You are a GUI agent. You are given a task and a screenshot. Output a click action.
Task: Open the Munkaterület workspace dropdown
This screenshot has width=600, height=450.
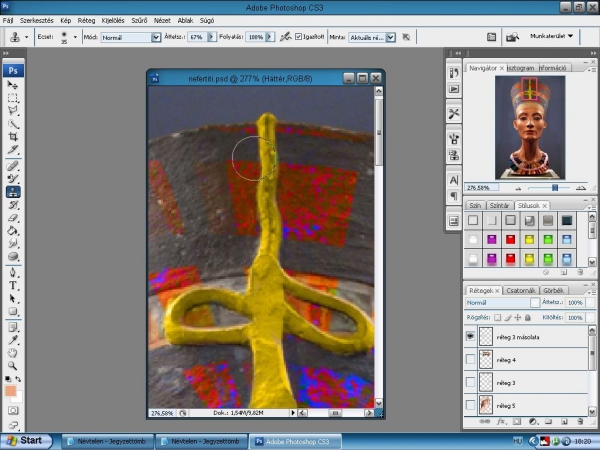point(551,36)
